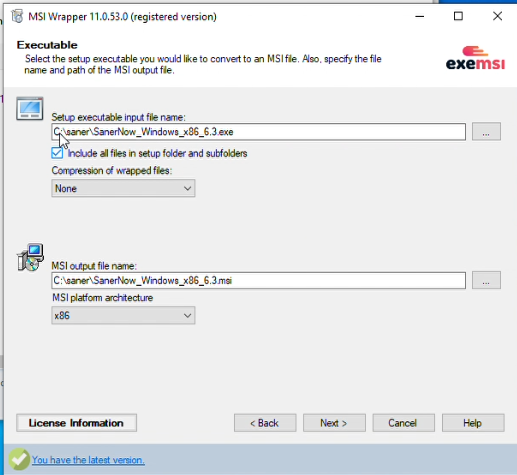Browse for MSI output file location

tap(486, 280)
